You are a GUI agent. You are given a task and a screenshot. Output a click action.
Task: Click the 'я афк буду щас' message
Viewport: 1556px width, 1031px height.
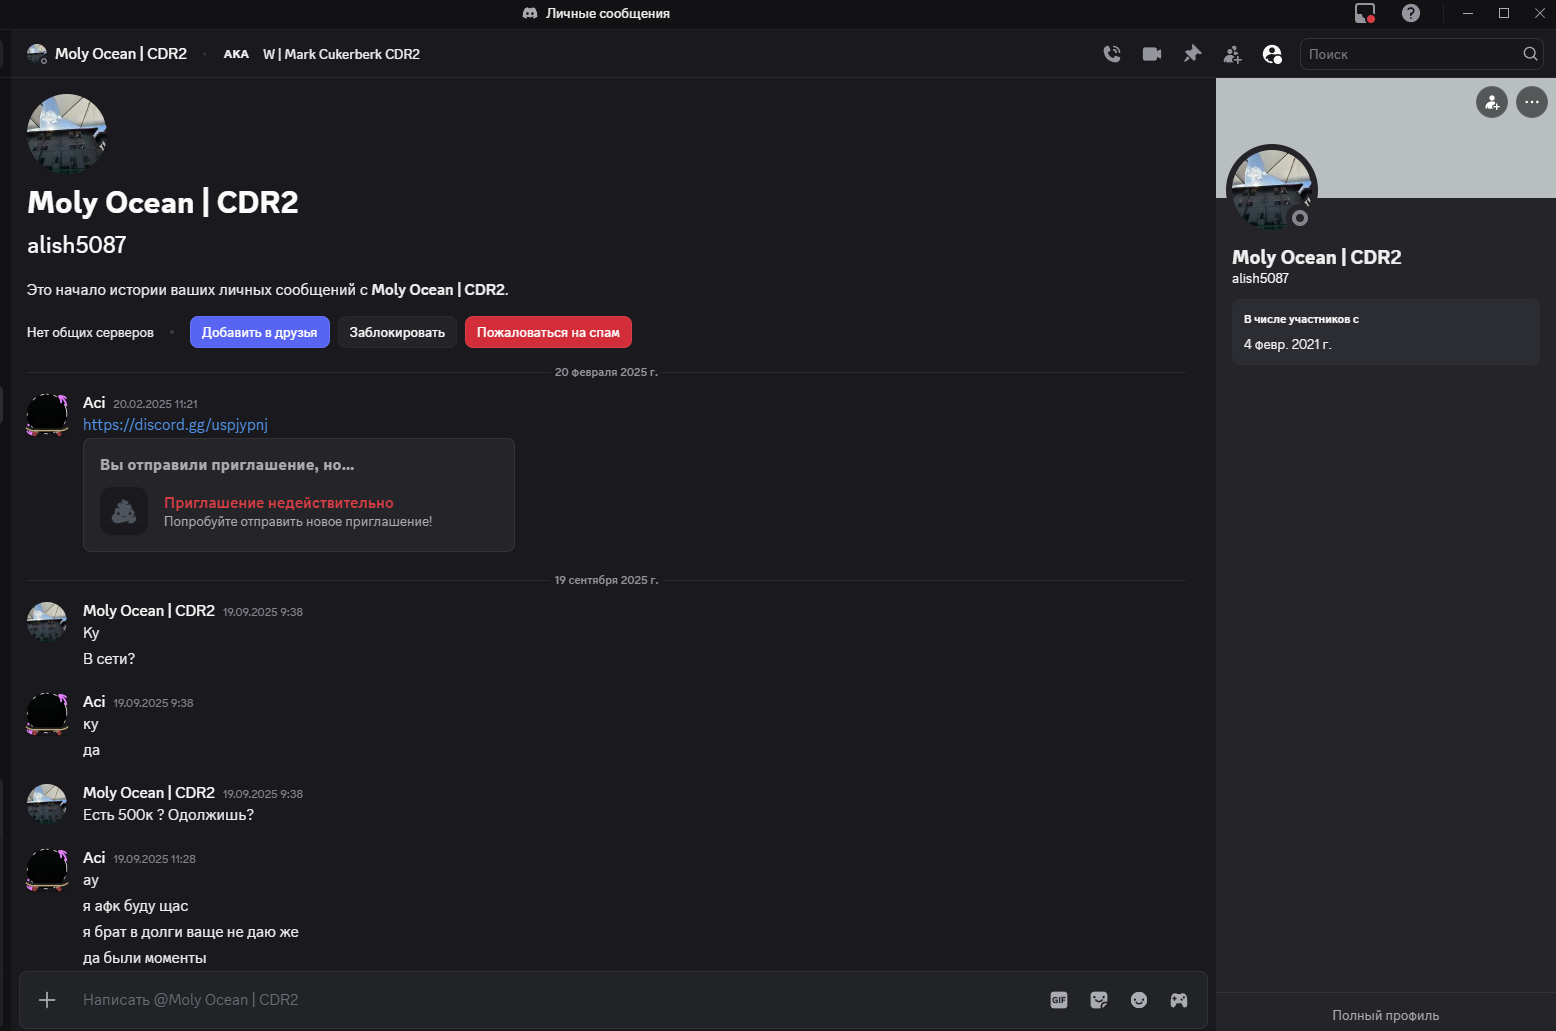pos(136,906)
